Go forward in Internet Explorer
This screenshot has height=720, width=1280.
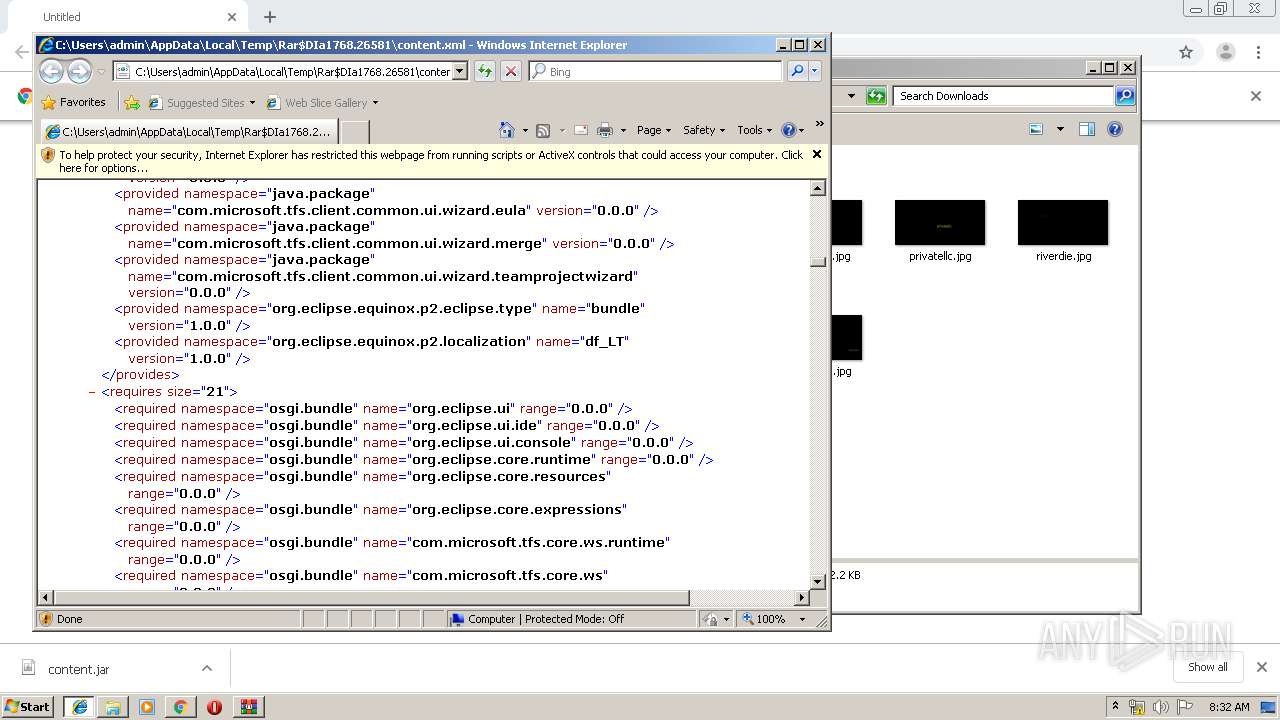coord(80,71)
